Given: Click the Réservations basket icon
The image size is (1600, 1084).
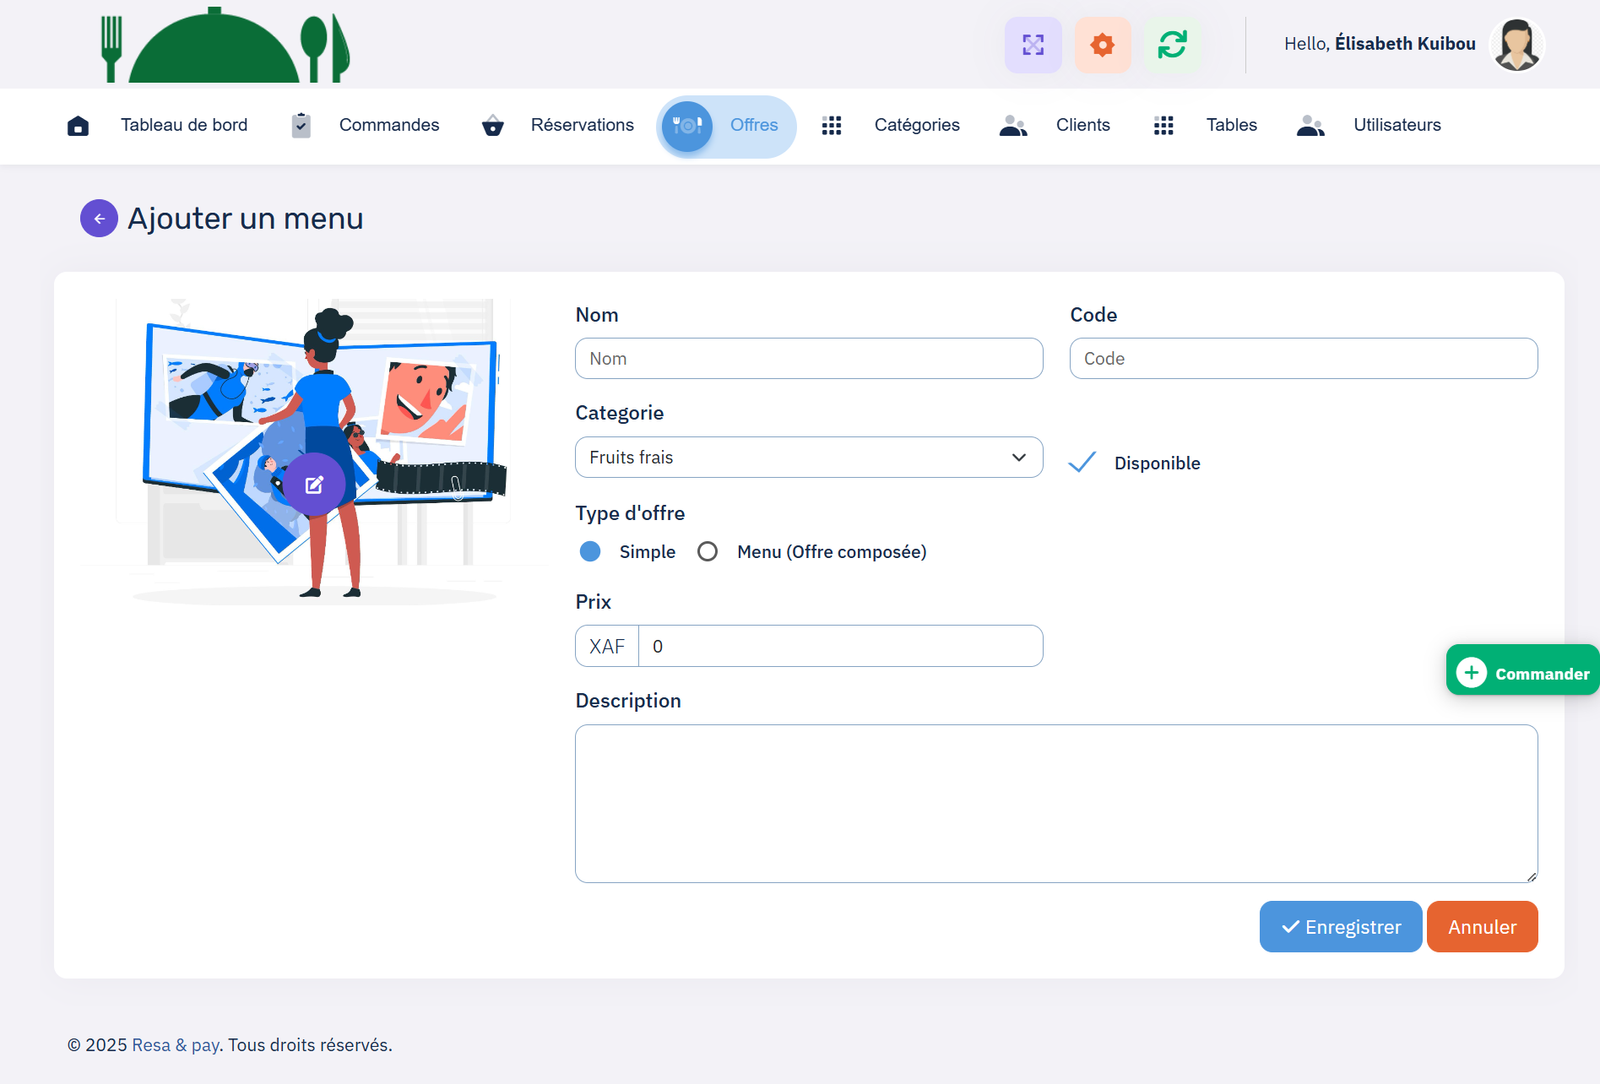Looking at the screenshot, I should (x=492, y=126).
